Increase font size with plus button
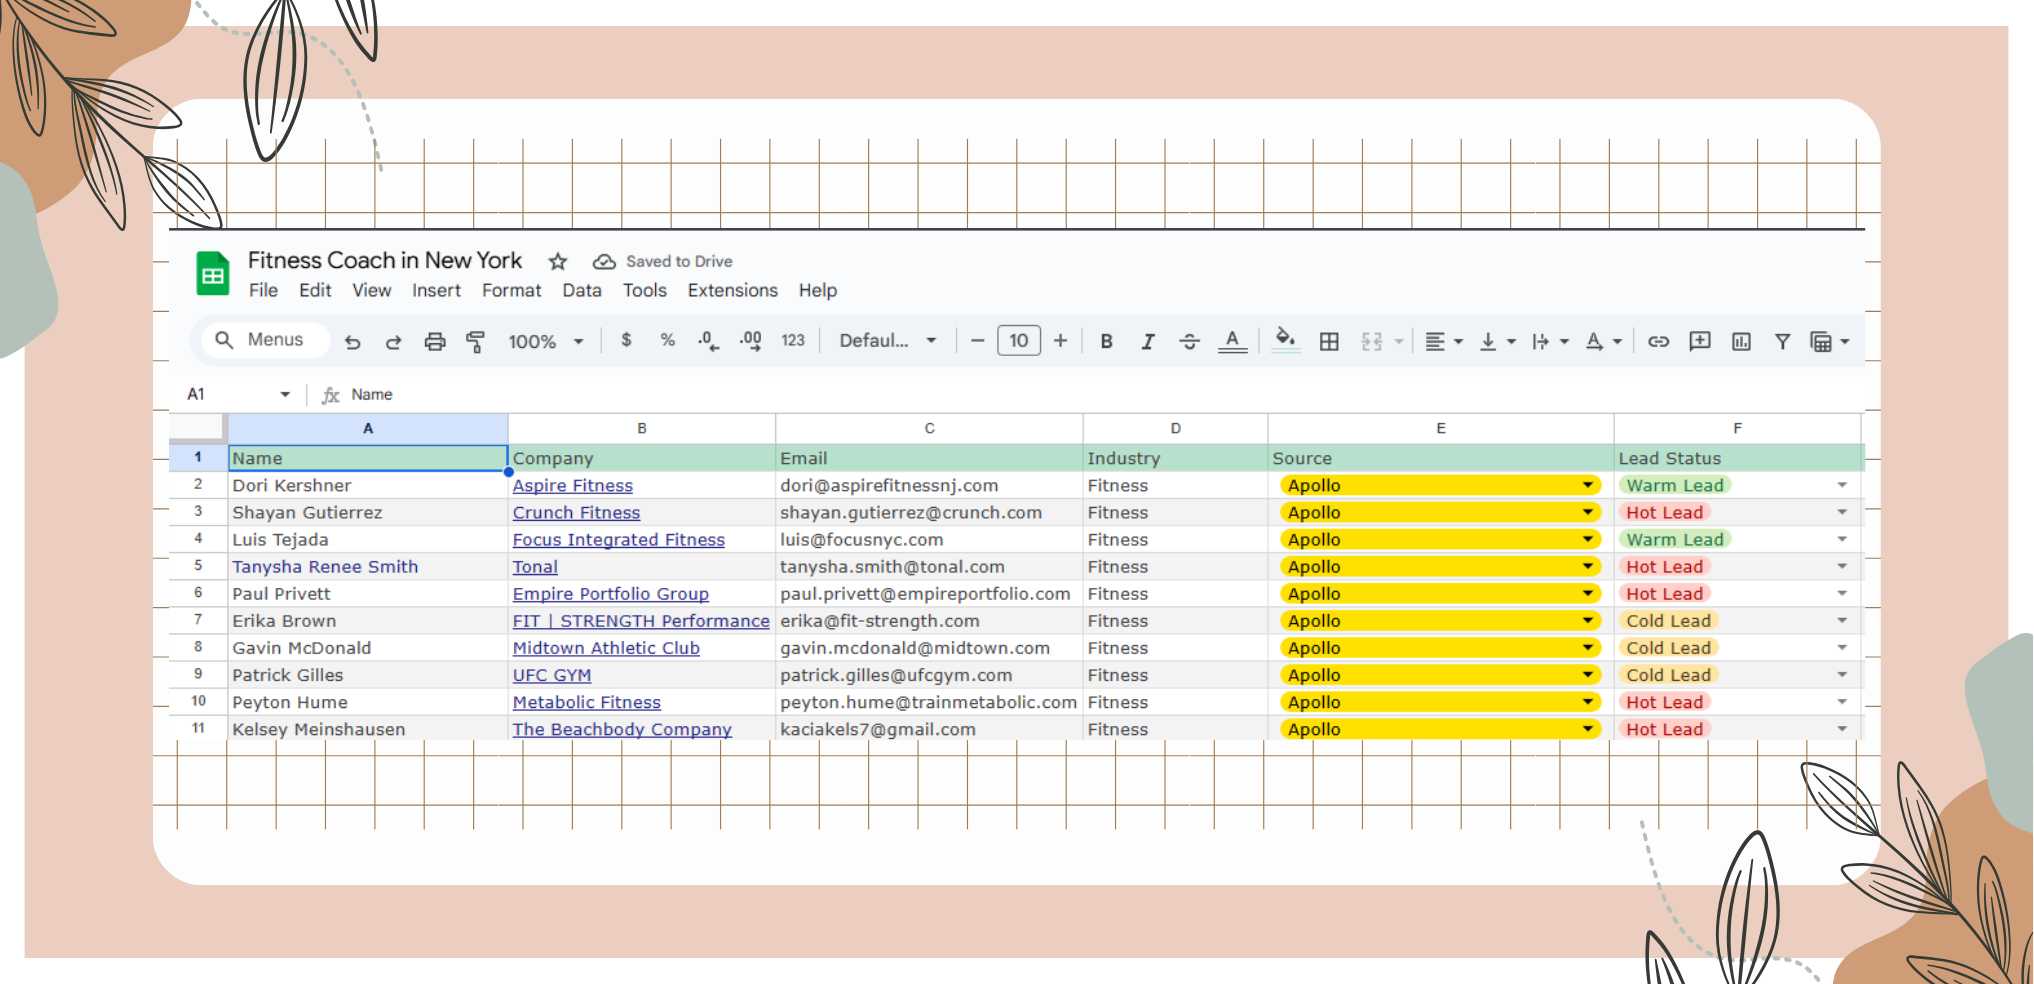 point(1060,341)
